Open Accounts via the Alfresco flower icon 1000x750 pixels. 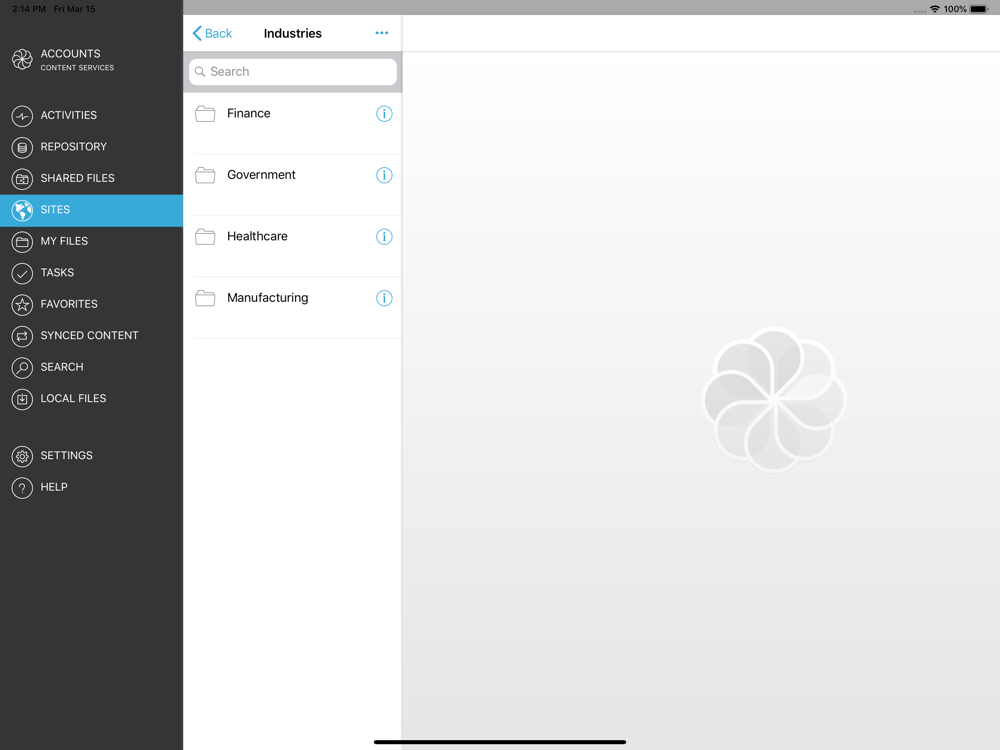22,59
